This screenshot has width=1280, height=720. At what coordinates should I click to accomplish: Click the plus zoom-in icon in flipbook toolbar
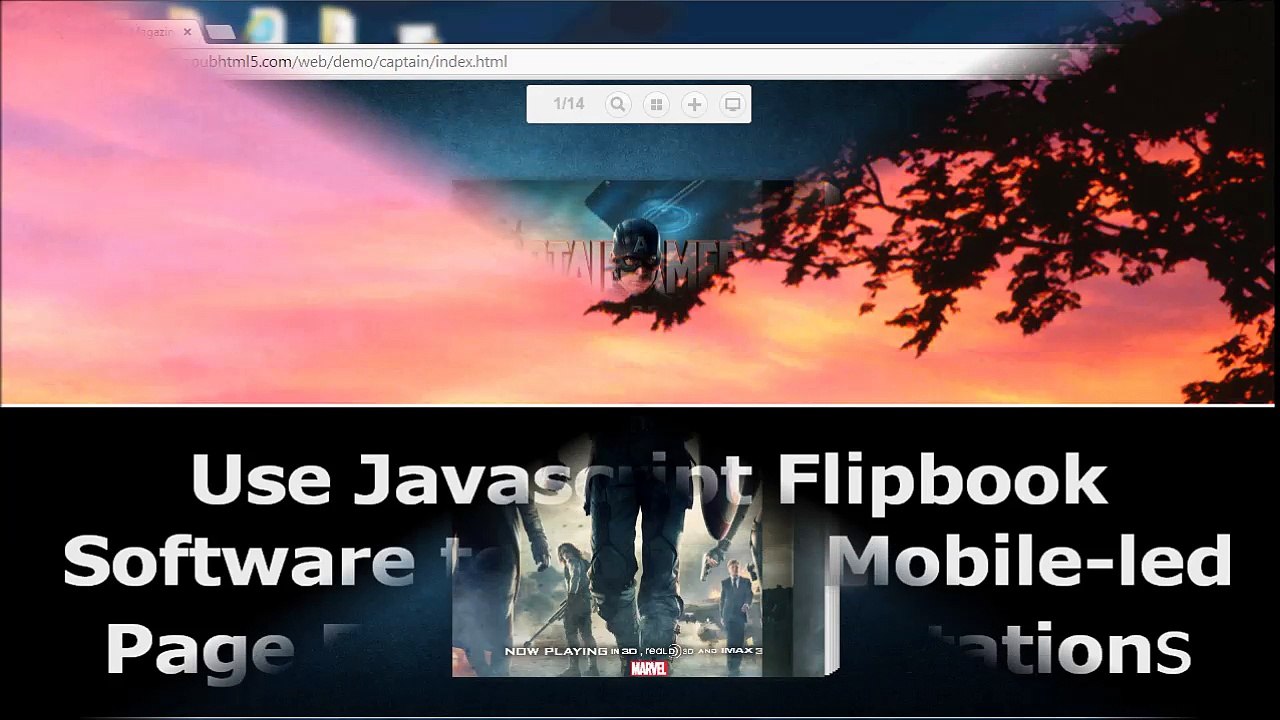(x=694, y=104)
